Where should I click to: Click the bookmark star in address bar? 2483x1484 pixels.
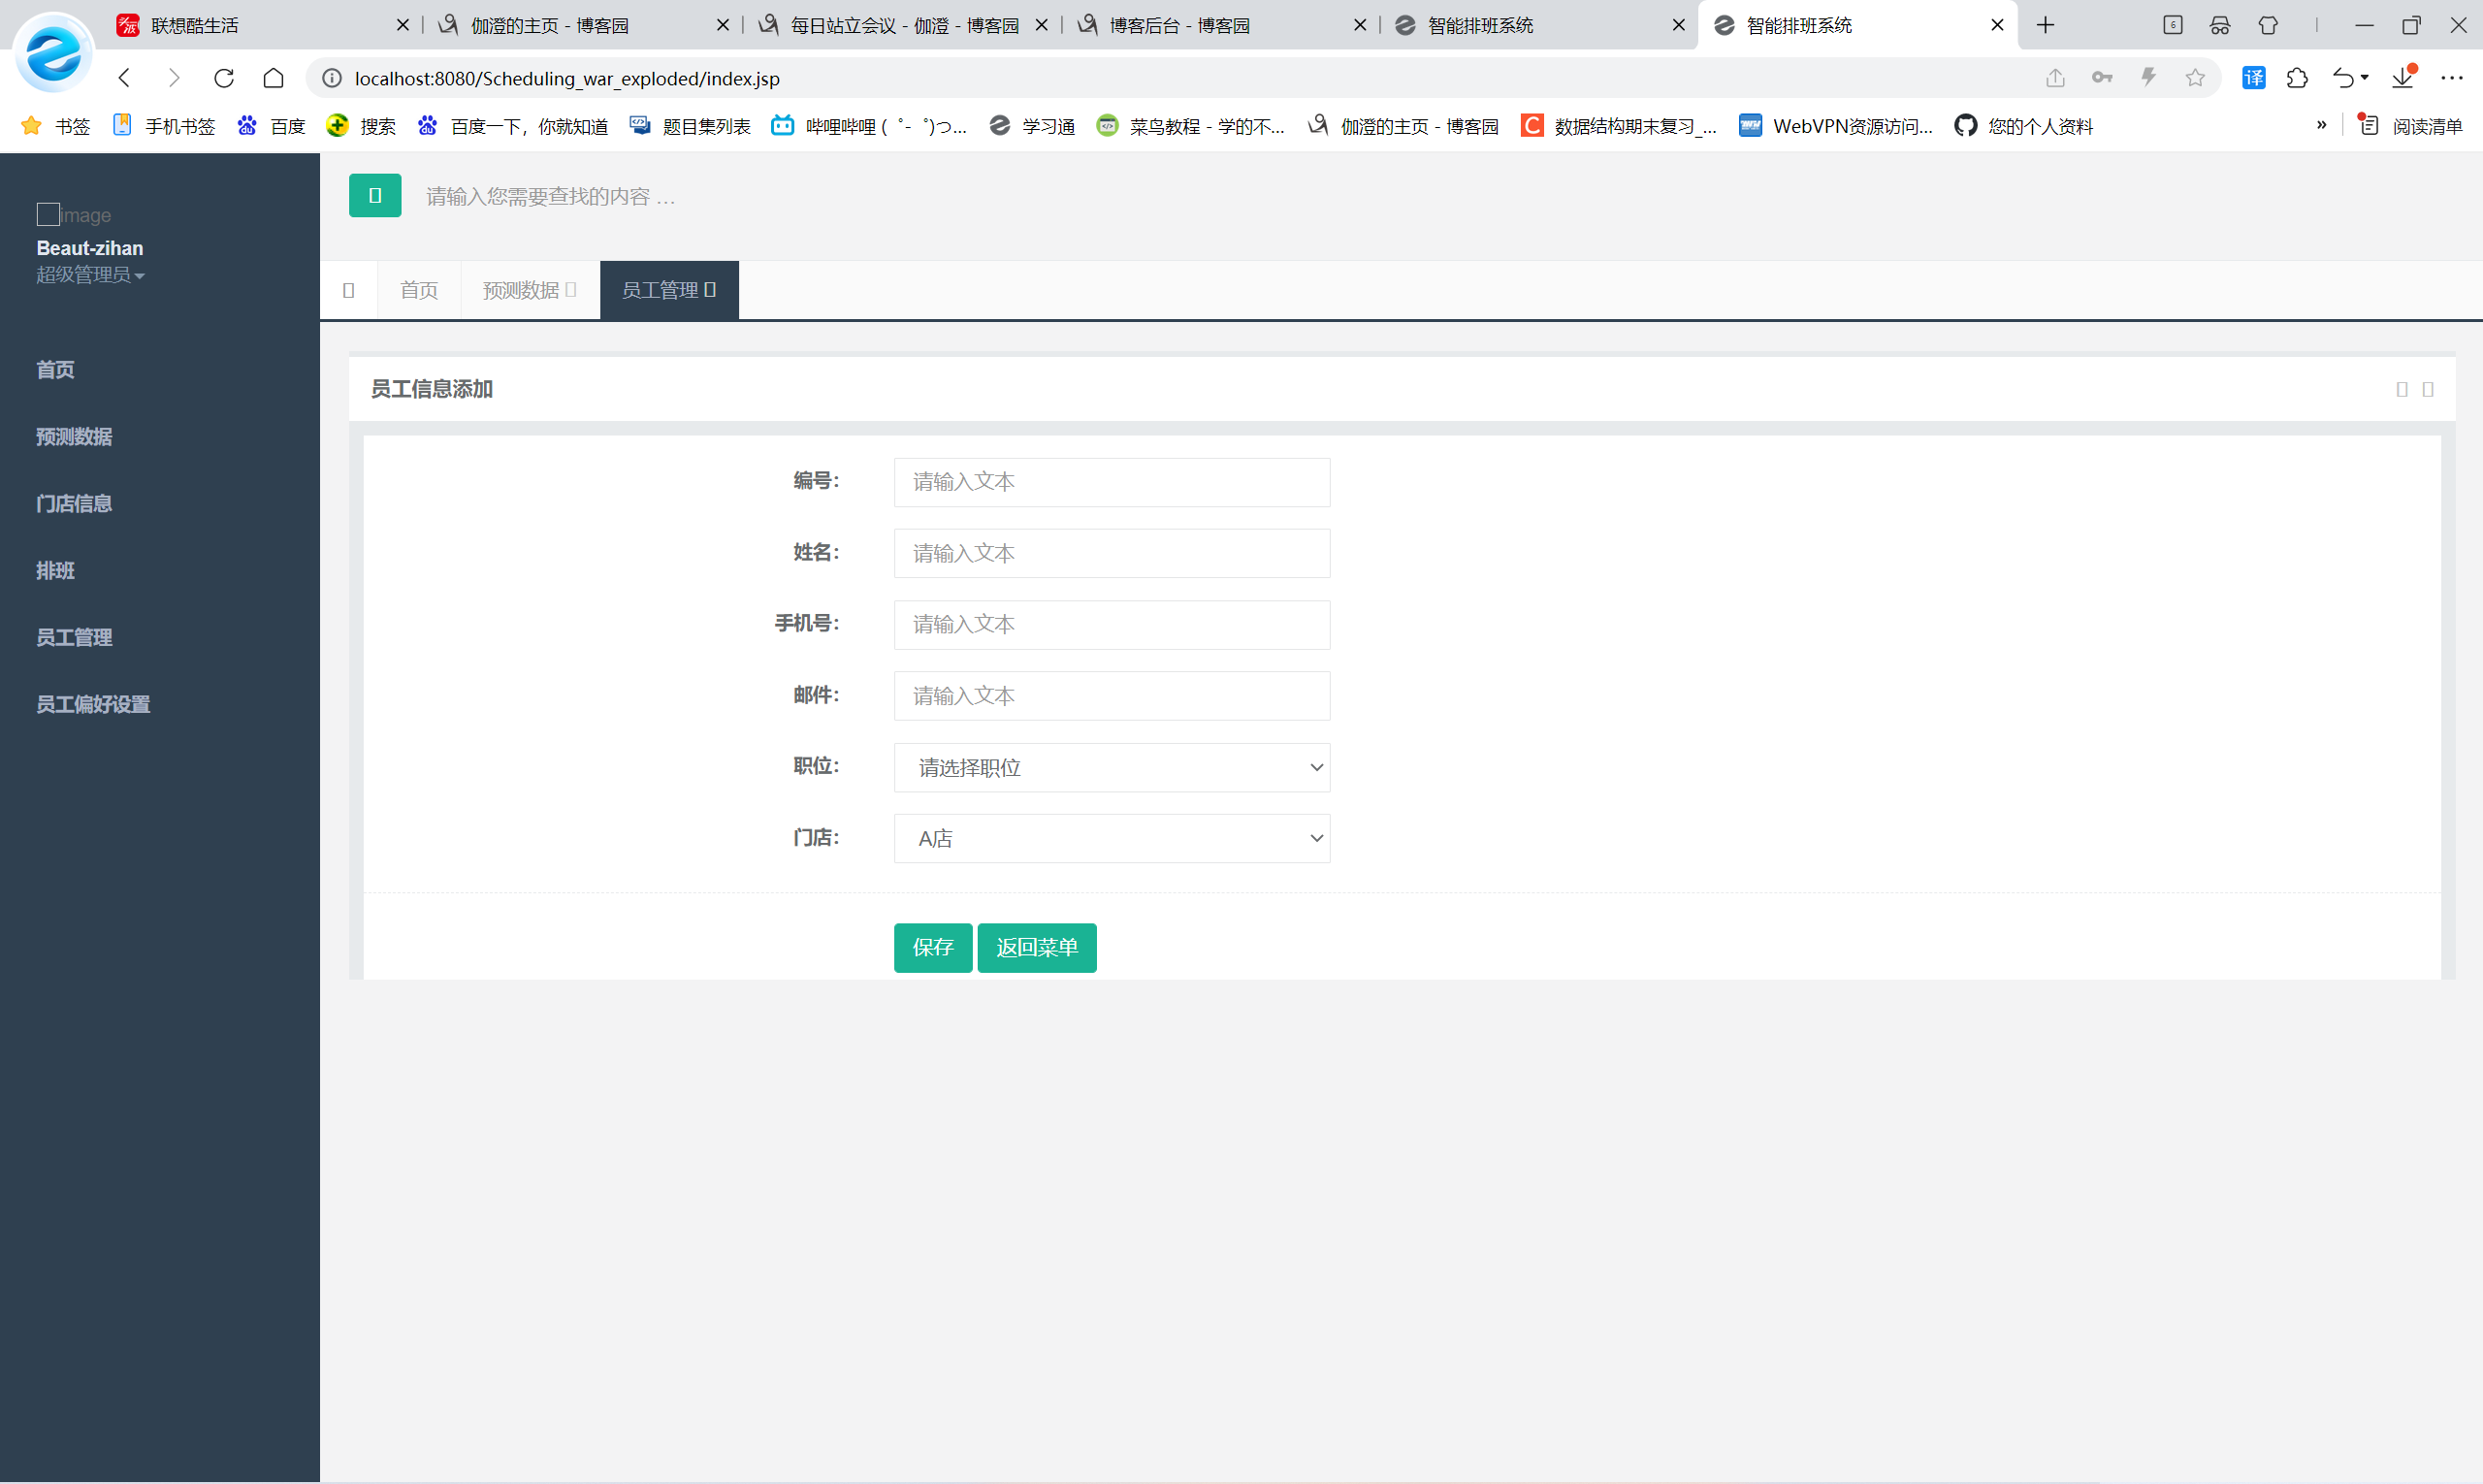click(2194, 78)
